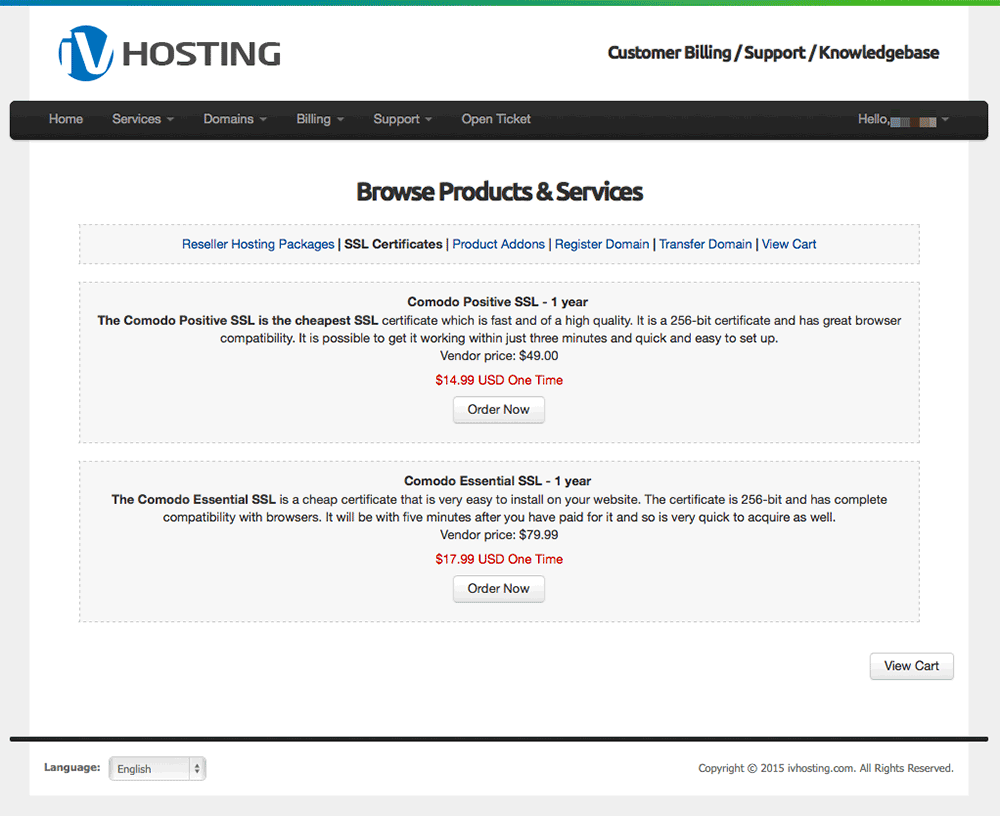1000x816 pixels.
Task: Click the Browse Products & Services heading
Action: (499, 192)
